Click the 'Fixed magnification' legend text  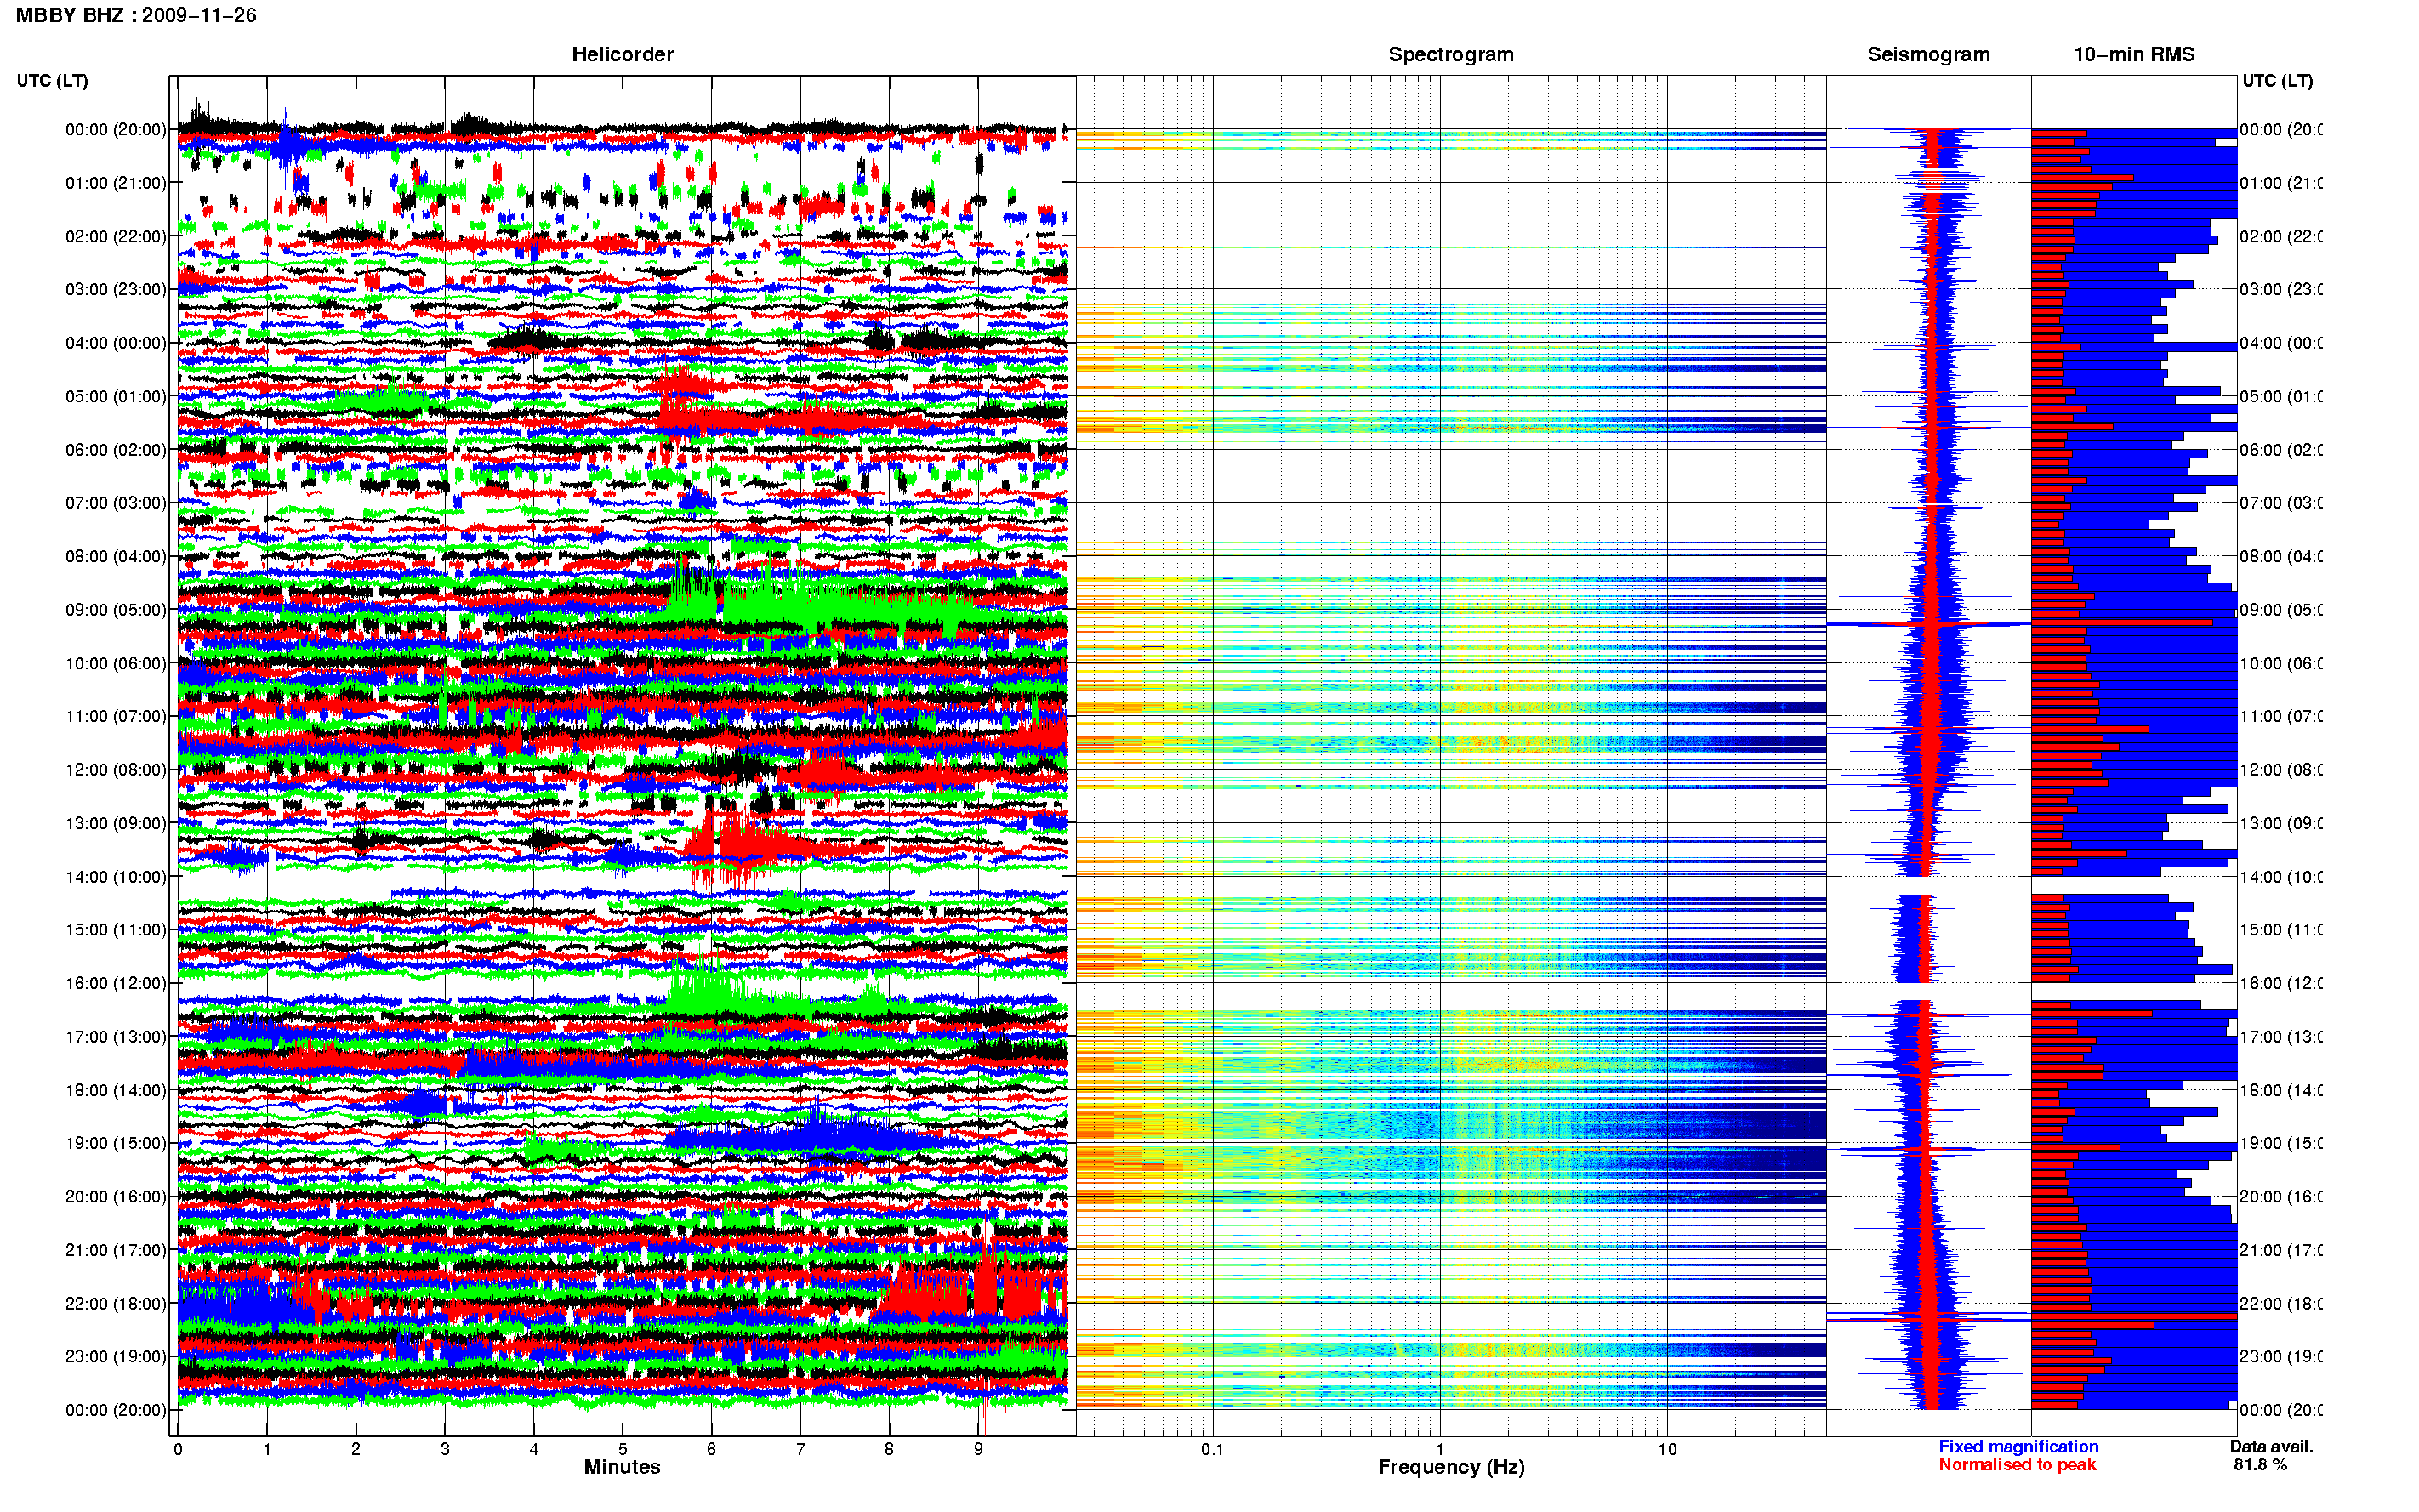click(x=2018, y=1447)
